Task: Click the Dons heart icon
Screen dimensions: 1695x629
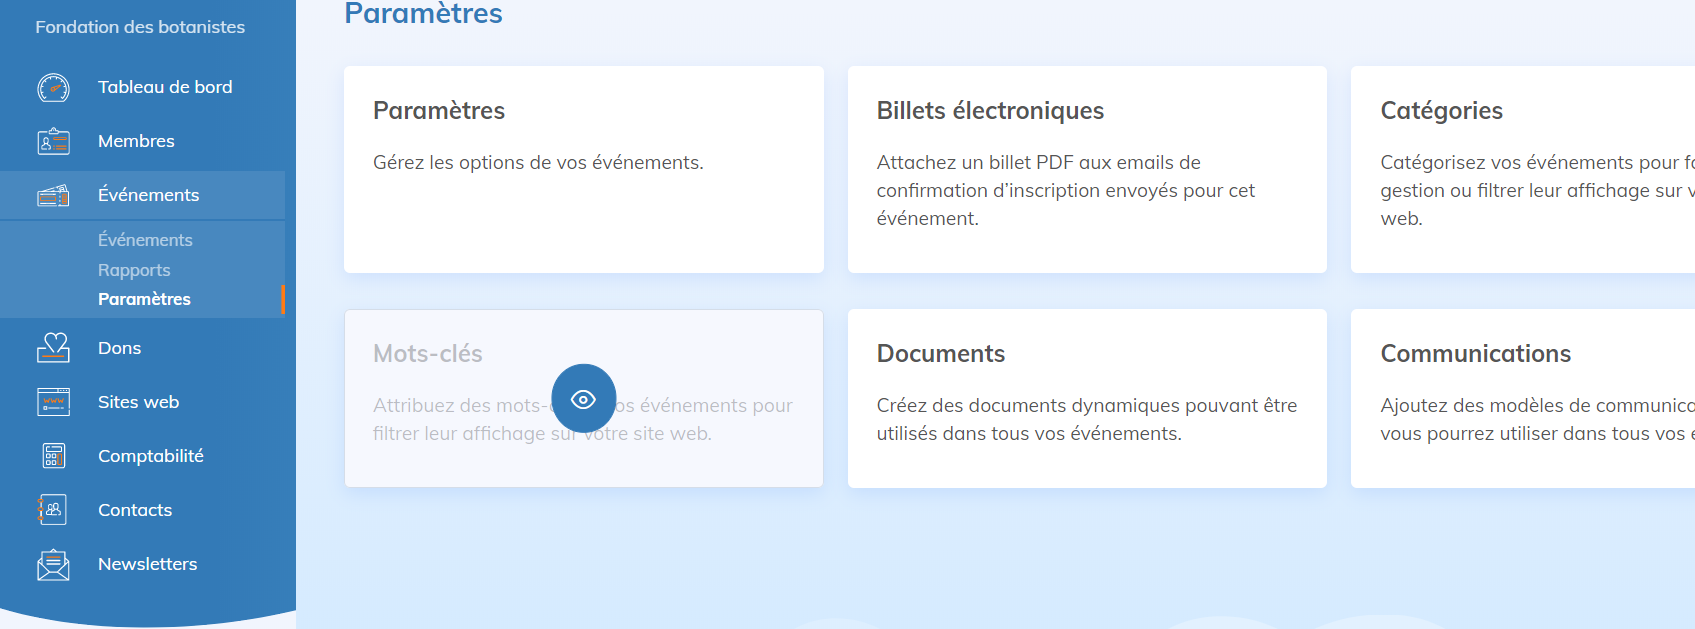Action: click(53, 348)
